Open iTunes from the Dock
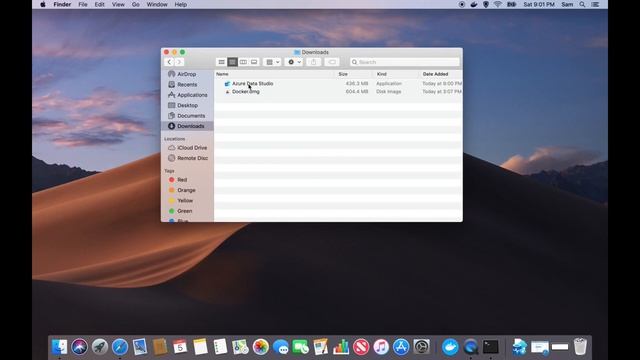This screenshot has height=360, width=640. point(381,347)
